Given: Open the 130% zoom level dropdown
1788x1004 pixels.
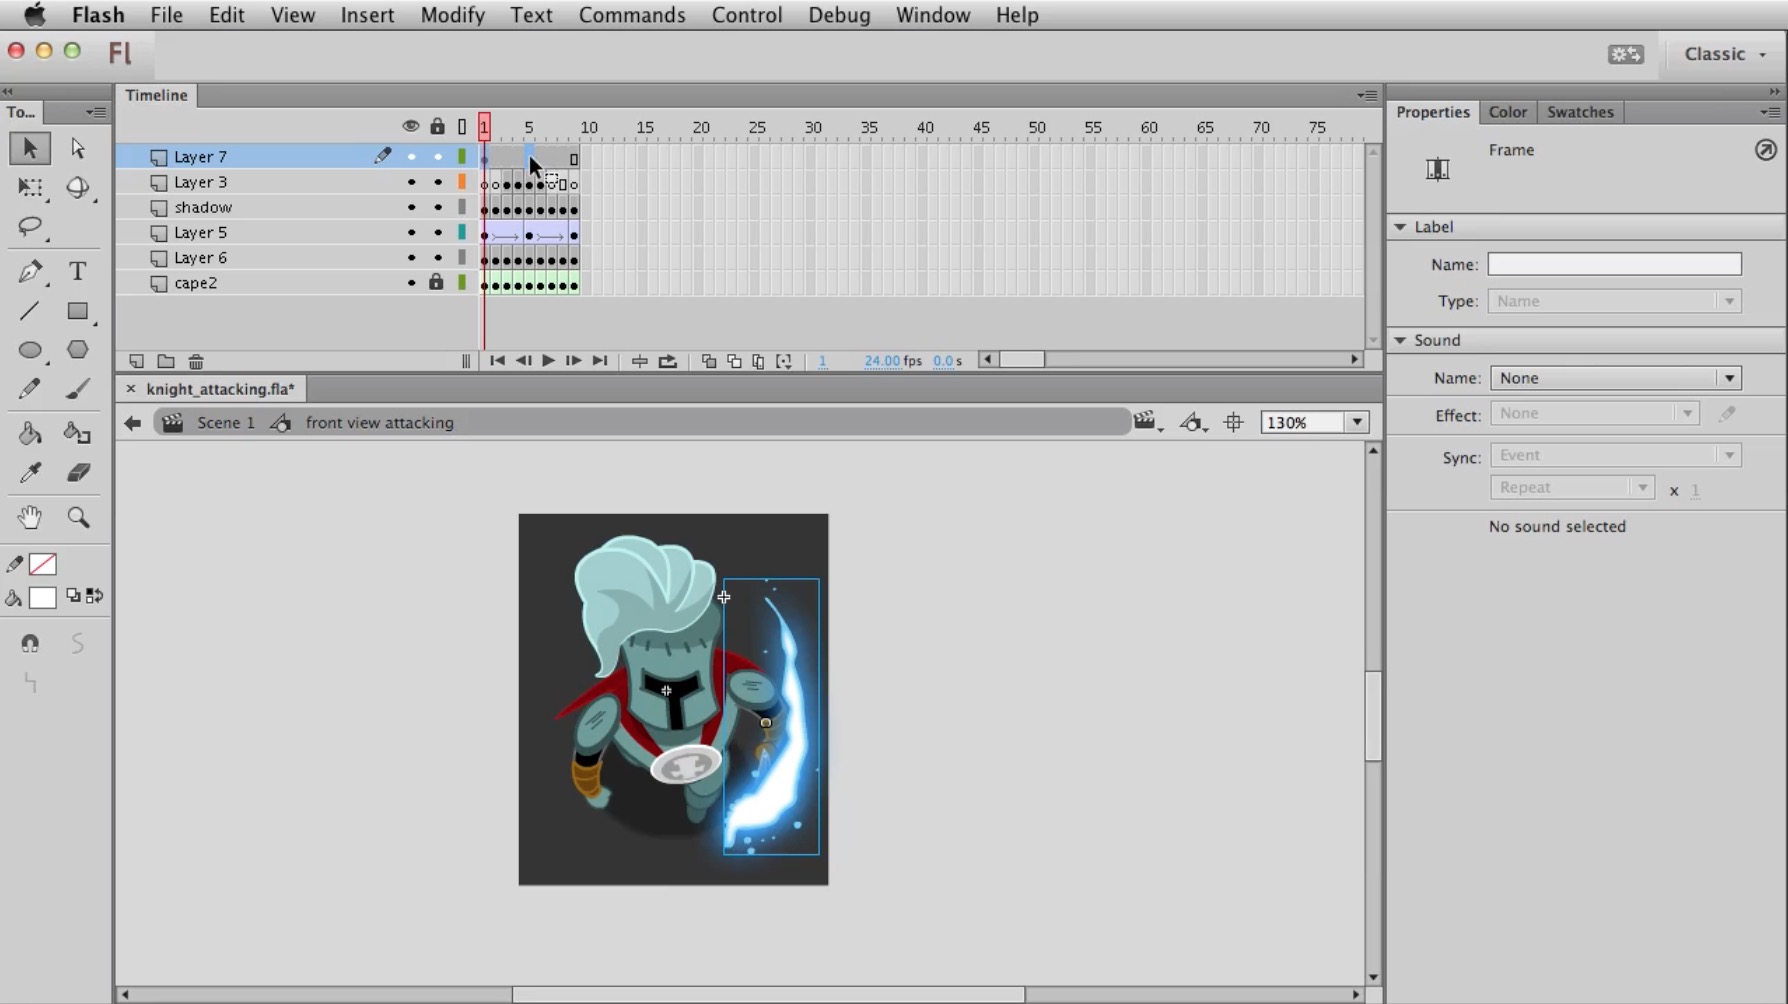Looking at the screenshot, I should click(x=1357, y=422).
